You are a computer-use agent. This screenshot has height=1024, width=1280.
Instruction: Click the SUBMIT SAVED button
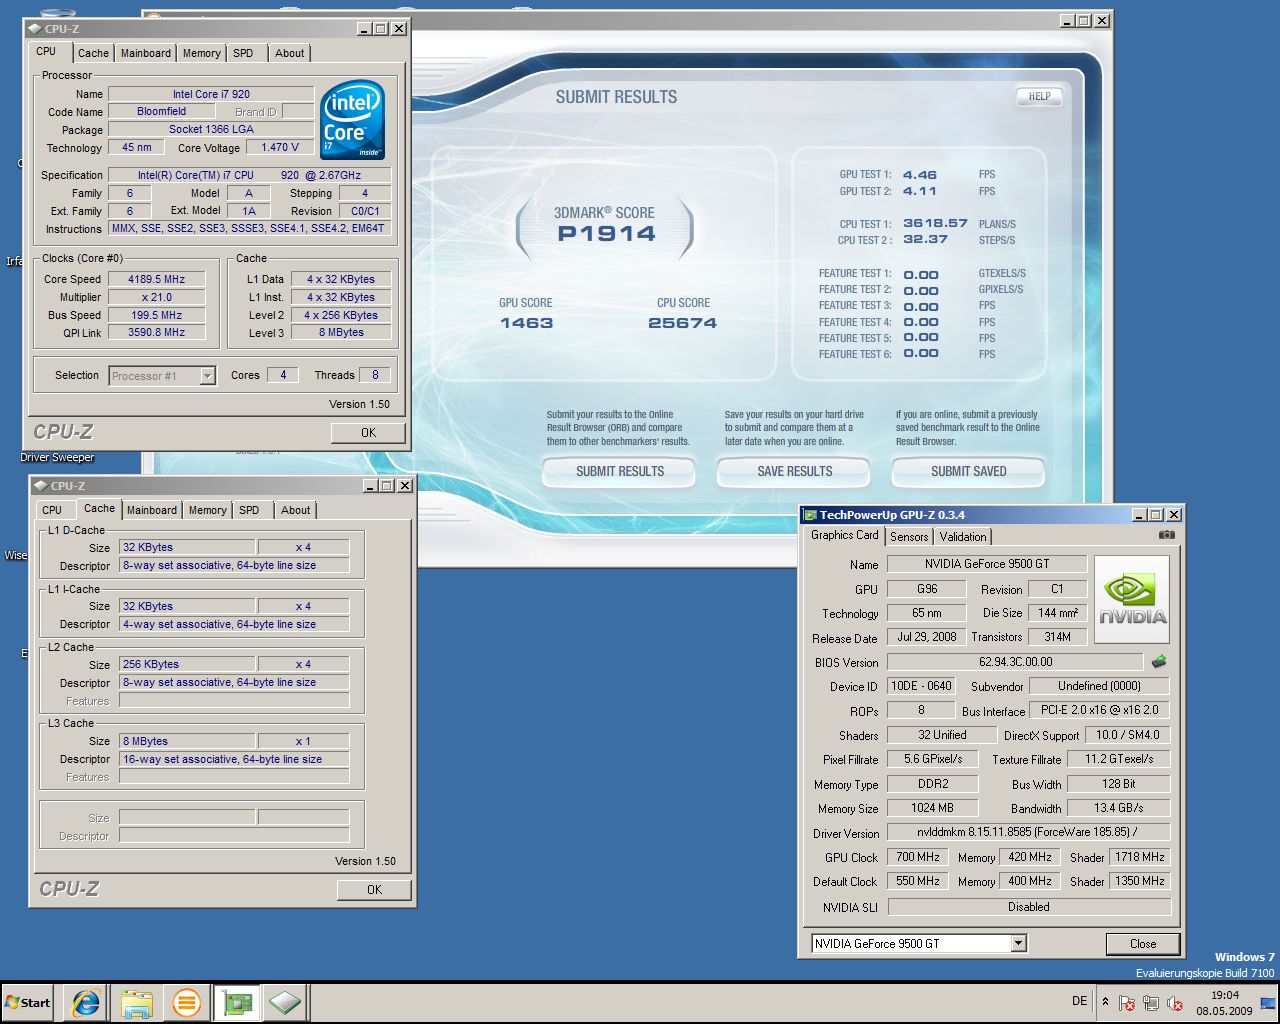[968, 471]
